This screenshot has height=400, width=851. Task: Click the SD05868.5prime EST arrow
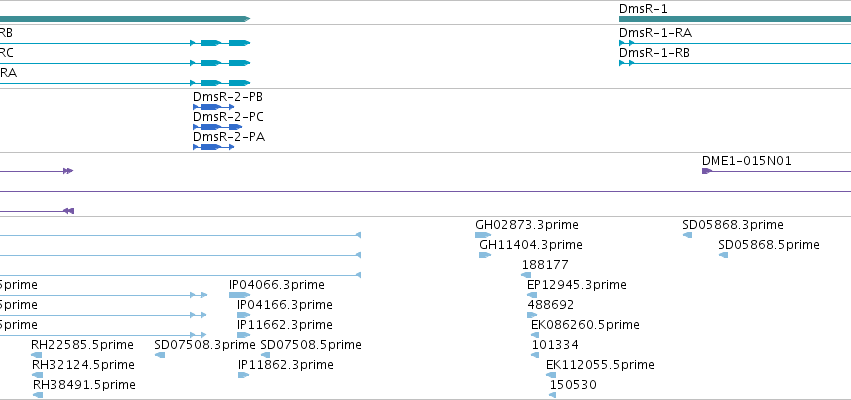click(x=723, y=255)
